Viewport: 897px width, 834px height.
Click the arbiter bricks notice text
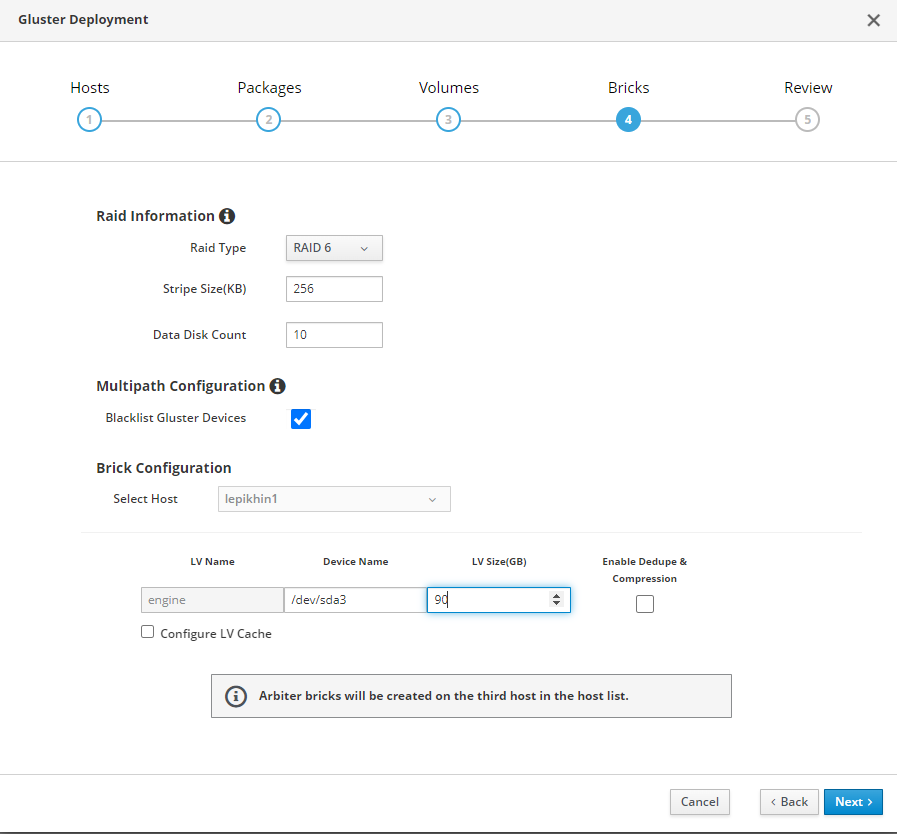(443, 696)
